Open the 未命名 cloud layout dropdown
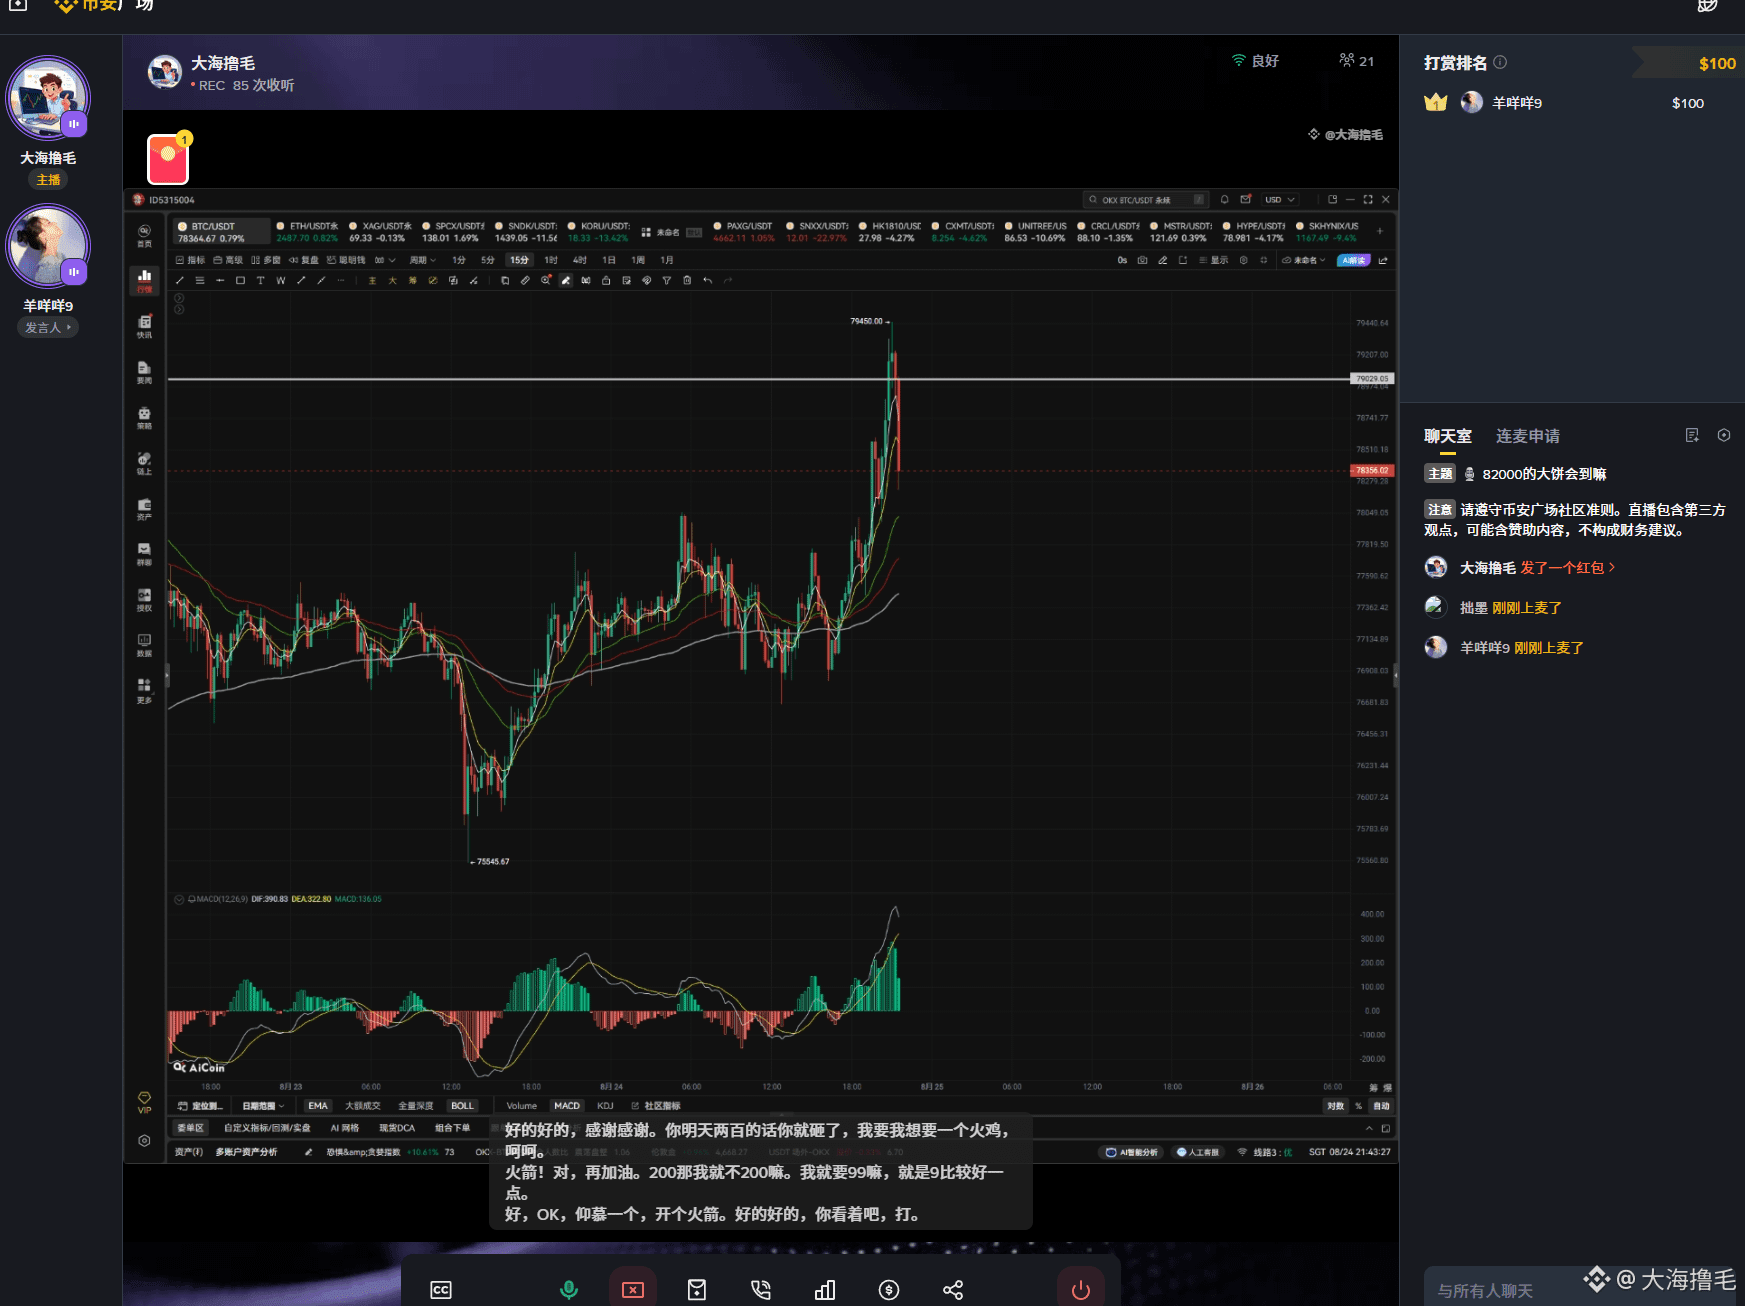The width and height of the screenshot is (1745, 1306). (x=1304, y=260)
